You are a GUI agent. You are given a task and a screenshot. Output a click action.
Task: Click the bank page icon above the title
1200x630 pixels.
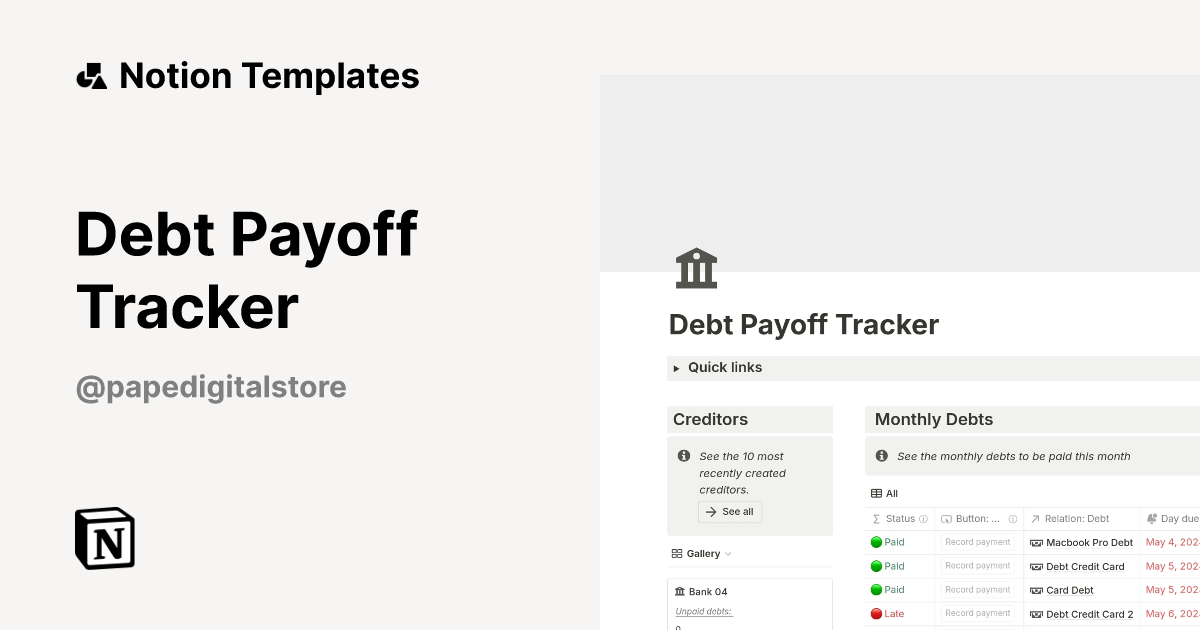point(696,267)
